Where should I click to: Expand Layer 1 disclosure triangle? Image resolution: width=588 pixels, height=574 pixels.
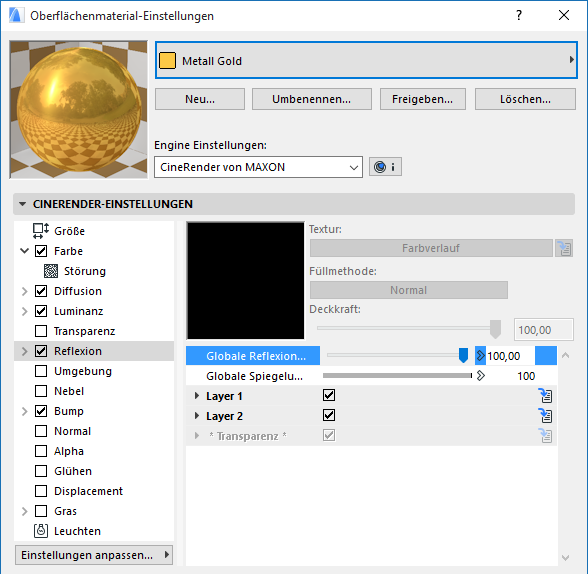click(x=196, y=396)
